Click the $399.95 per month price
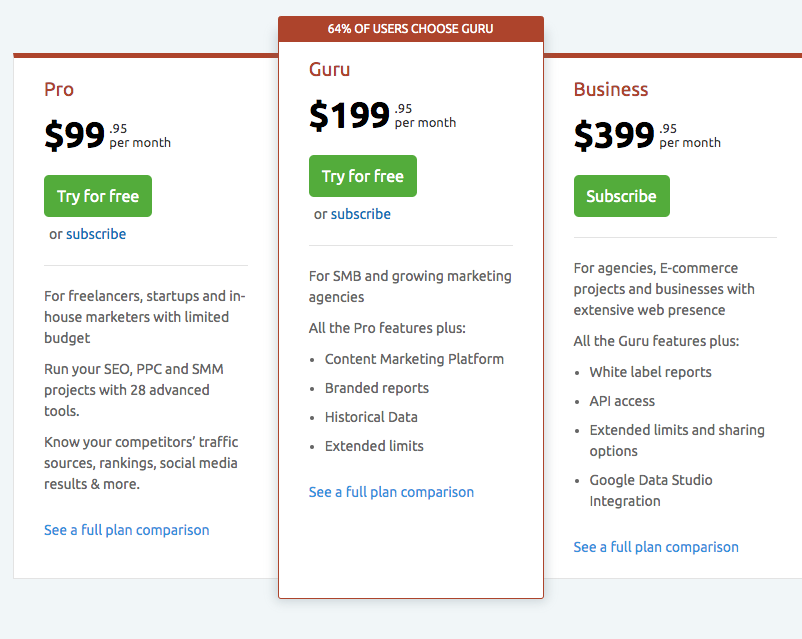The height and width of the screenshot is (639, 802). click(647, 135)
